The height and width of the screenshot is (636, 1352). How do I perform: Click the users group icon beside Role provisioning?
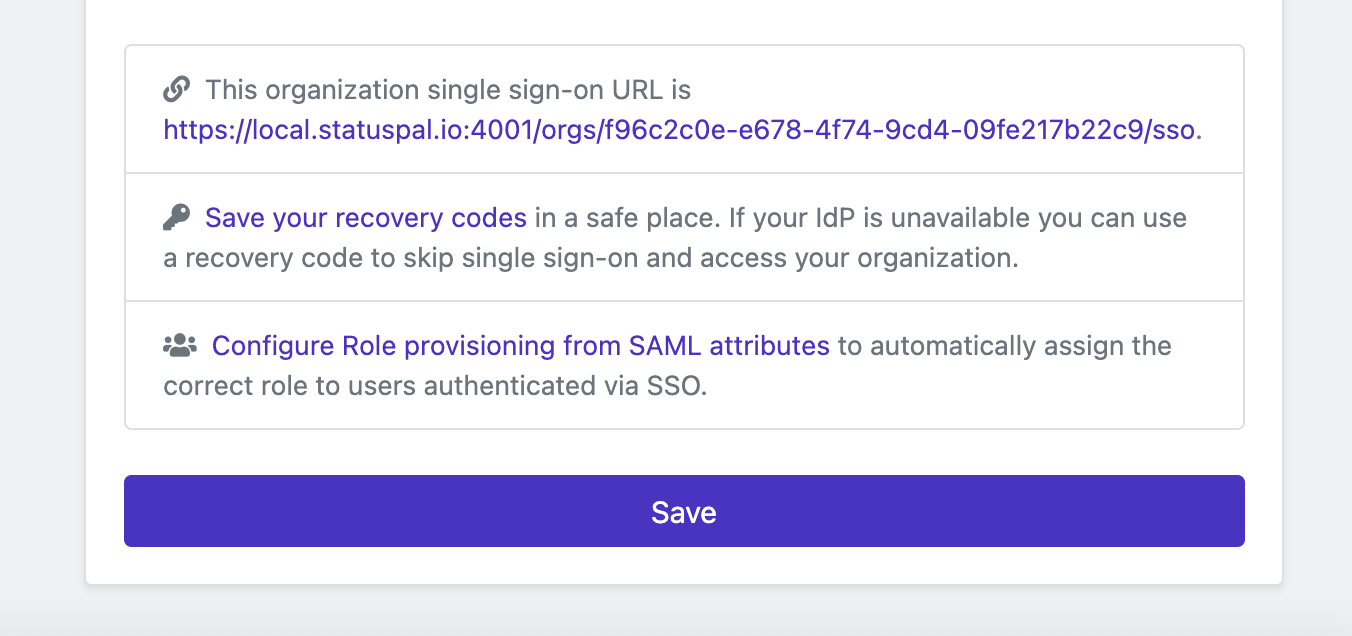[180, 346]
